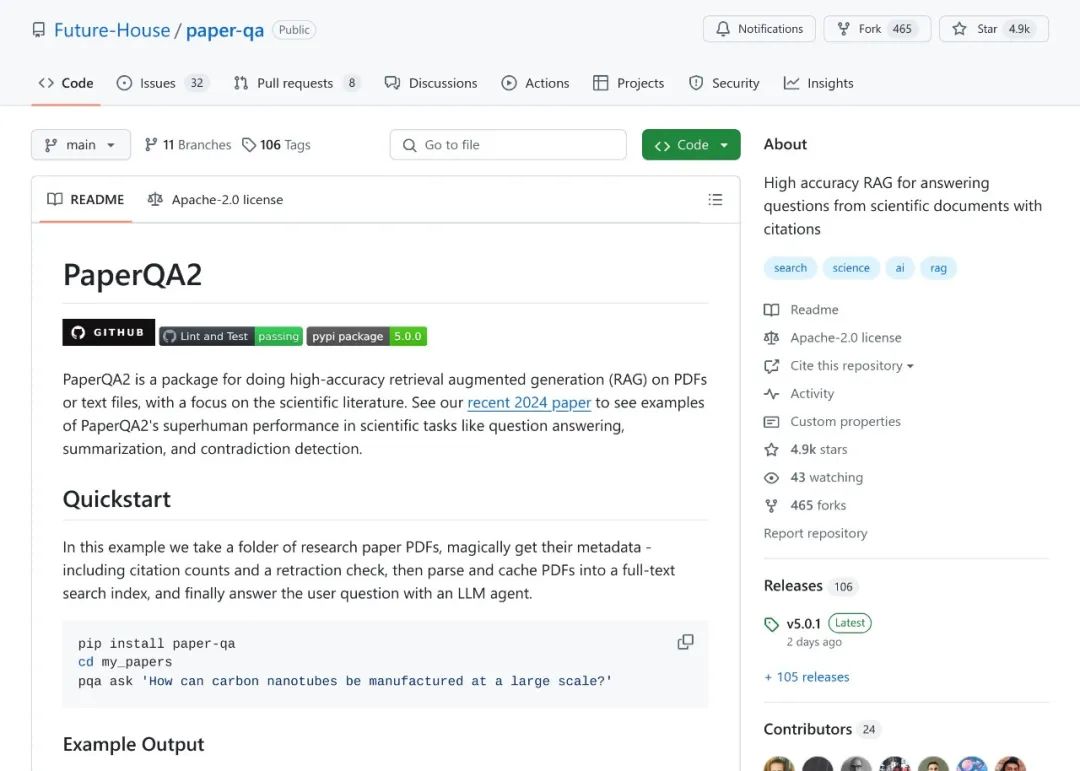1080x771 pixels.
Task: Click the search topic tag
Action: click(790, 268)
